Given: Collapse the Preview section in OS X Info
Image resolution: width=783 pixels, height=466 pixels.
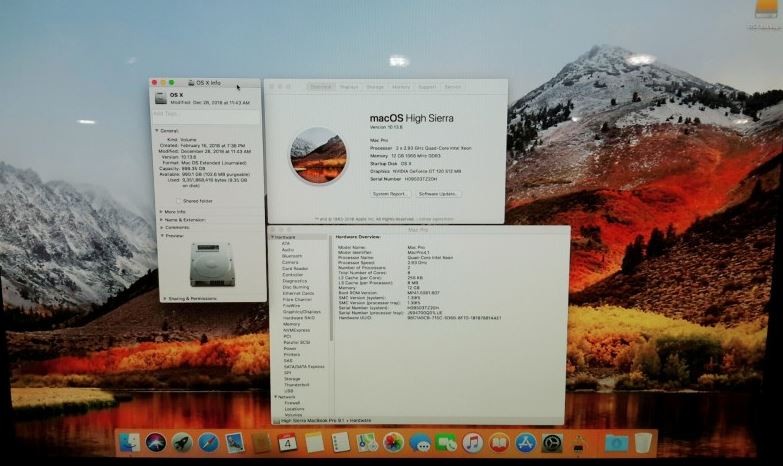Looking at the screenshot, I should 162,235.
